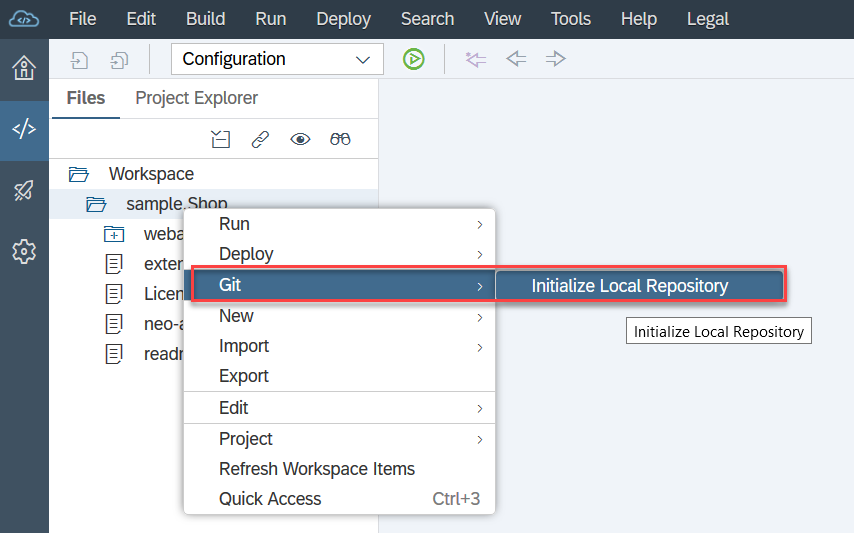Image resolution: width=854 pixels, height=533 pixels.
Task: Click the sample.Shop folder icon
Action: (96, 204)
